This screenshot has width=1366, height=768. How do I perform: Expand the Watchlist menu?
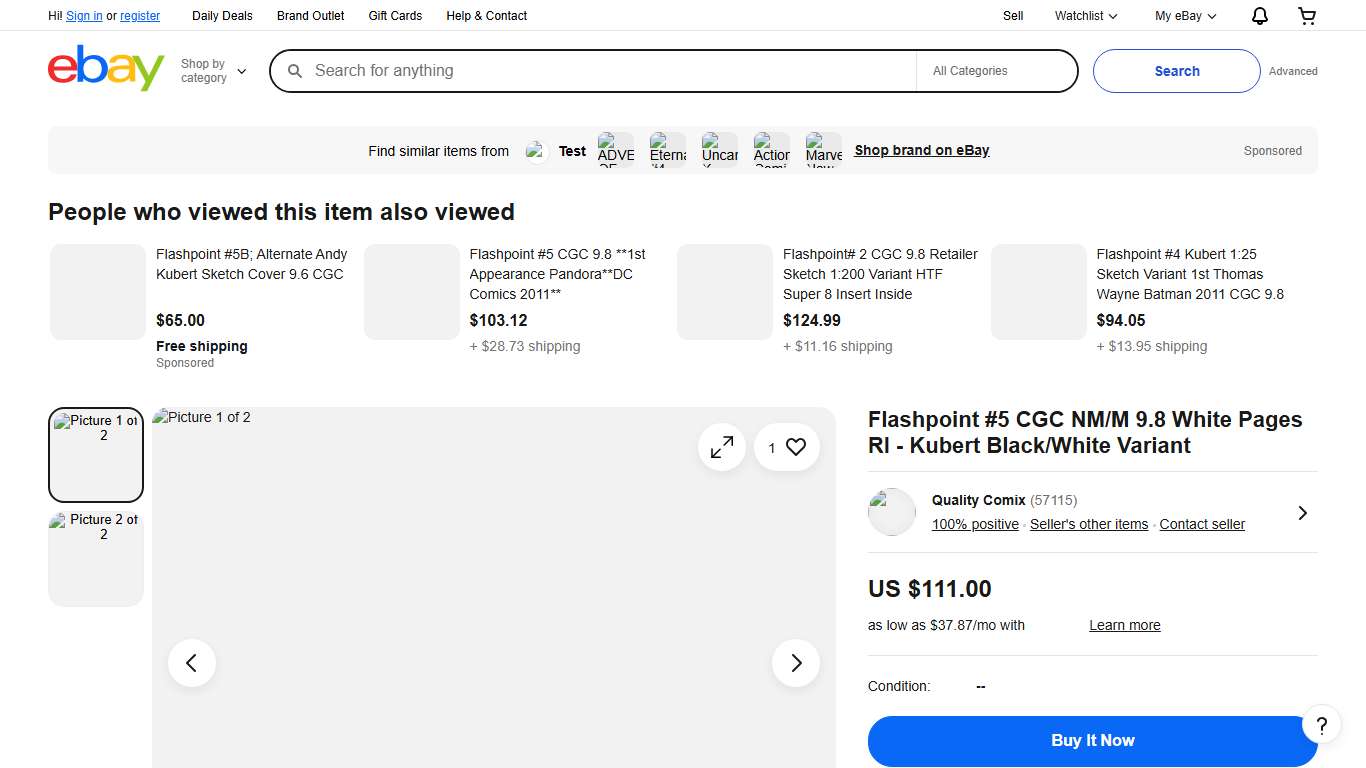coord(1086,16)
